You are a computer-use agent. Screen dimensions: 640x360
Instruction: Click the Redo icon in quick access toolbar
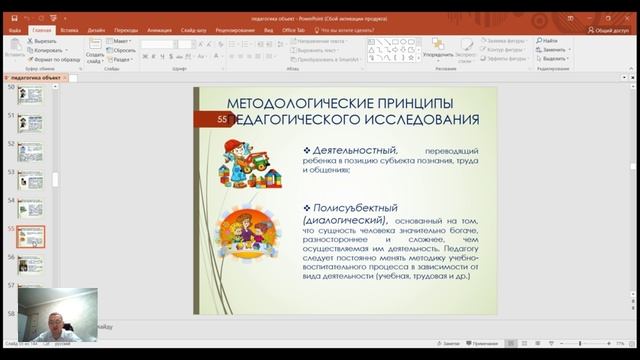pyautogui.click(x=41, y=18)
